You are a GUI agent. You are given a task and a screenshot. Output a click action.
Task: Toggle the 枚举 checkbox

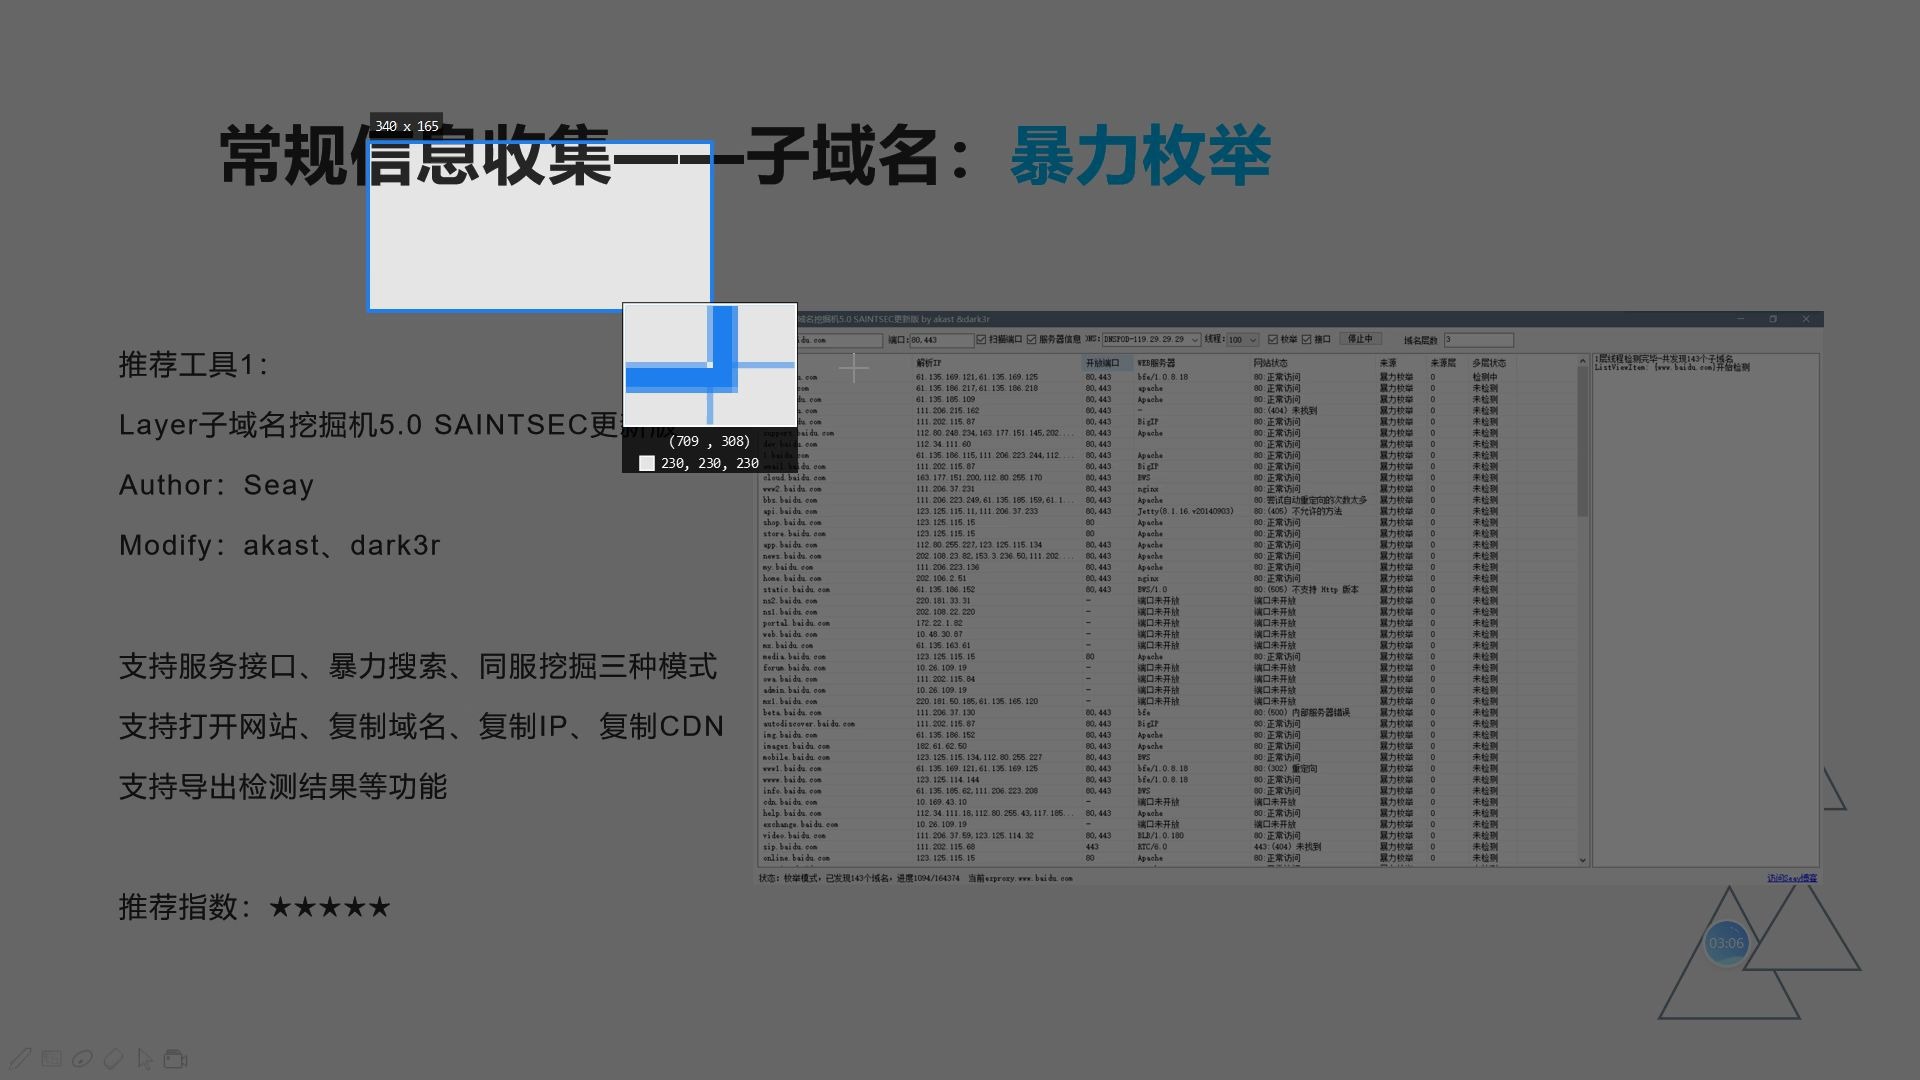coord(1273,340)
